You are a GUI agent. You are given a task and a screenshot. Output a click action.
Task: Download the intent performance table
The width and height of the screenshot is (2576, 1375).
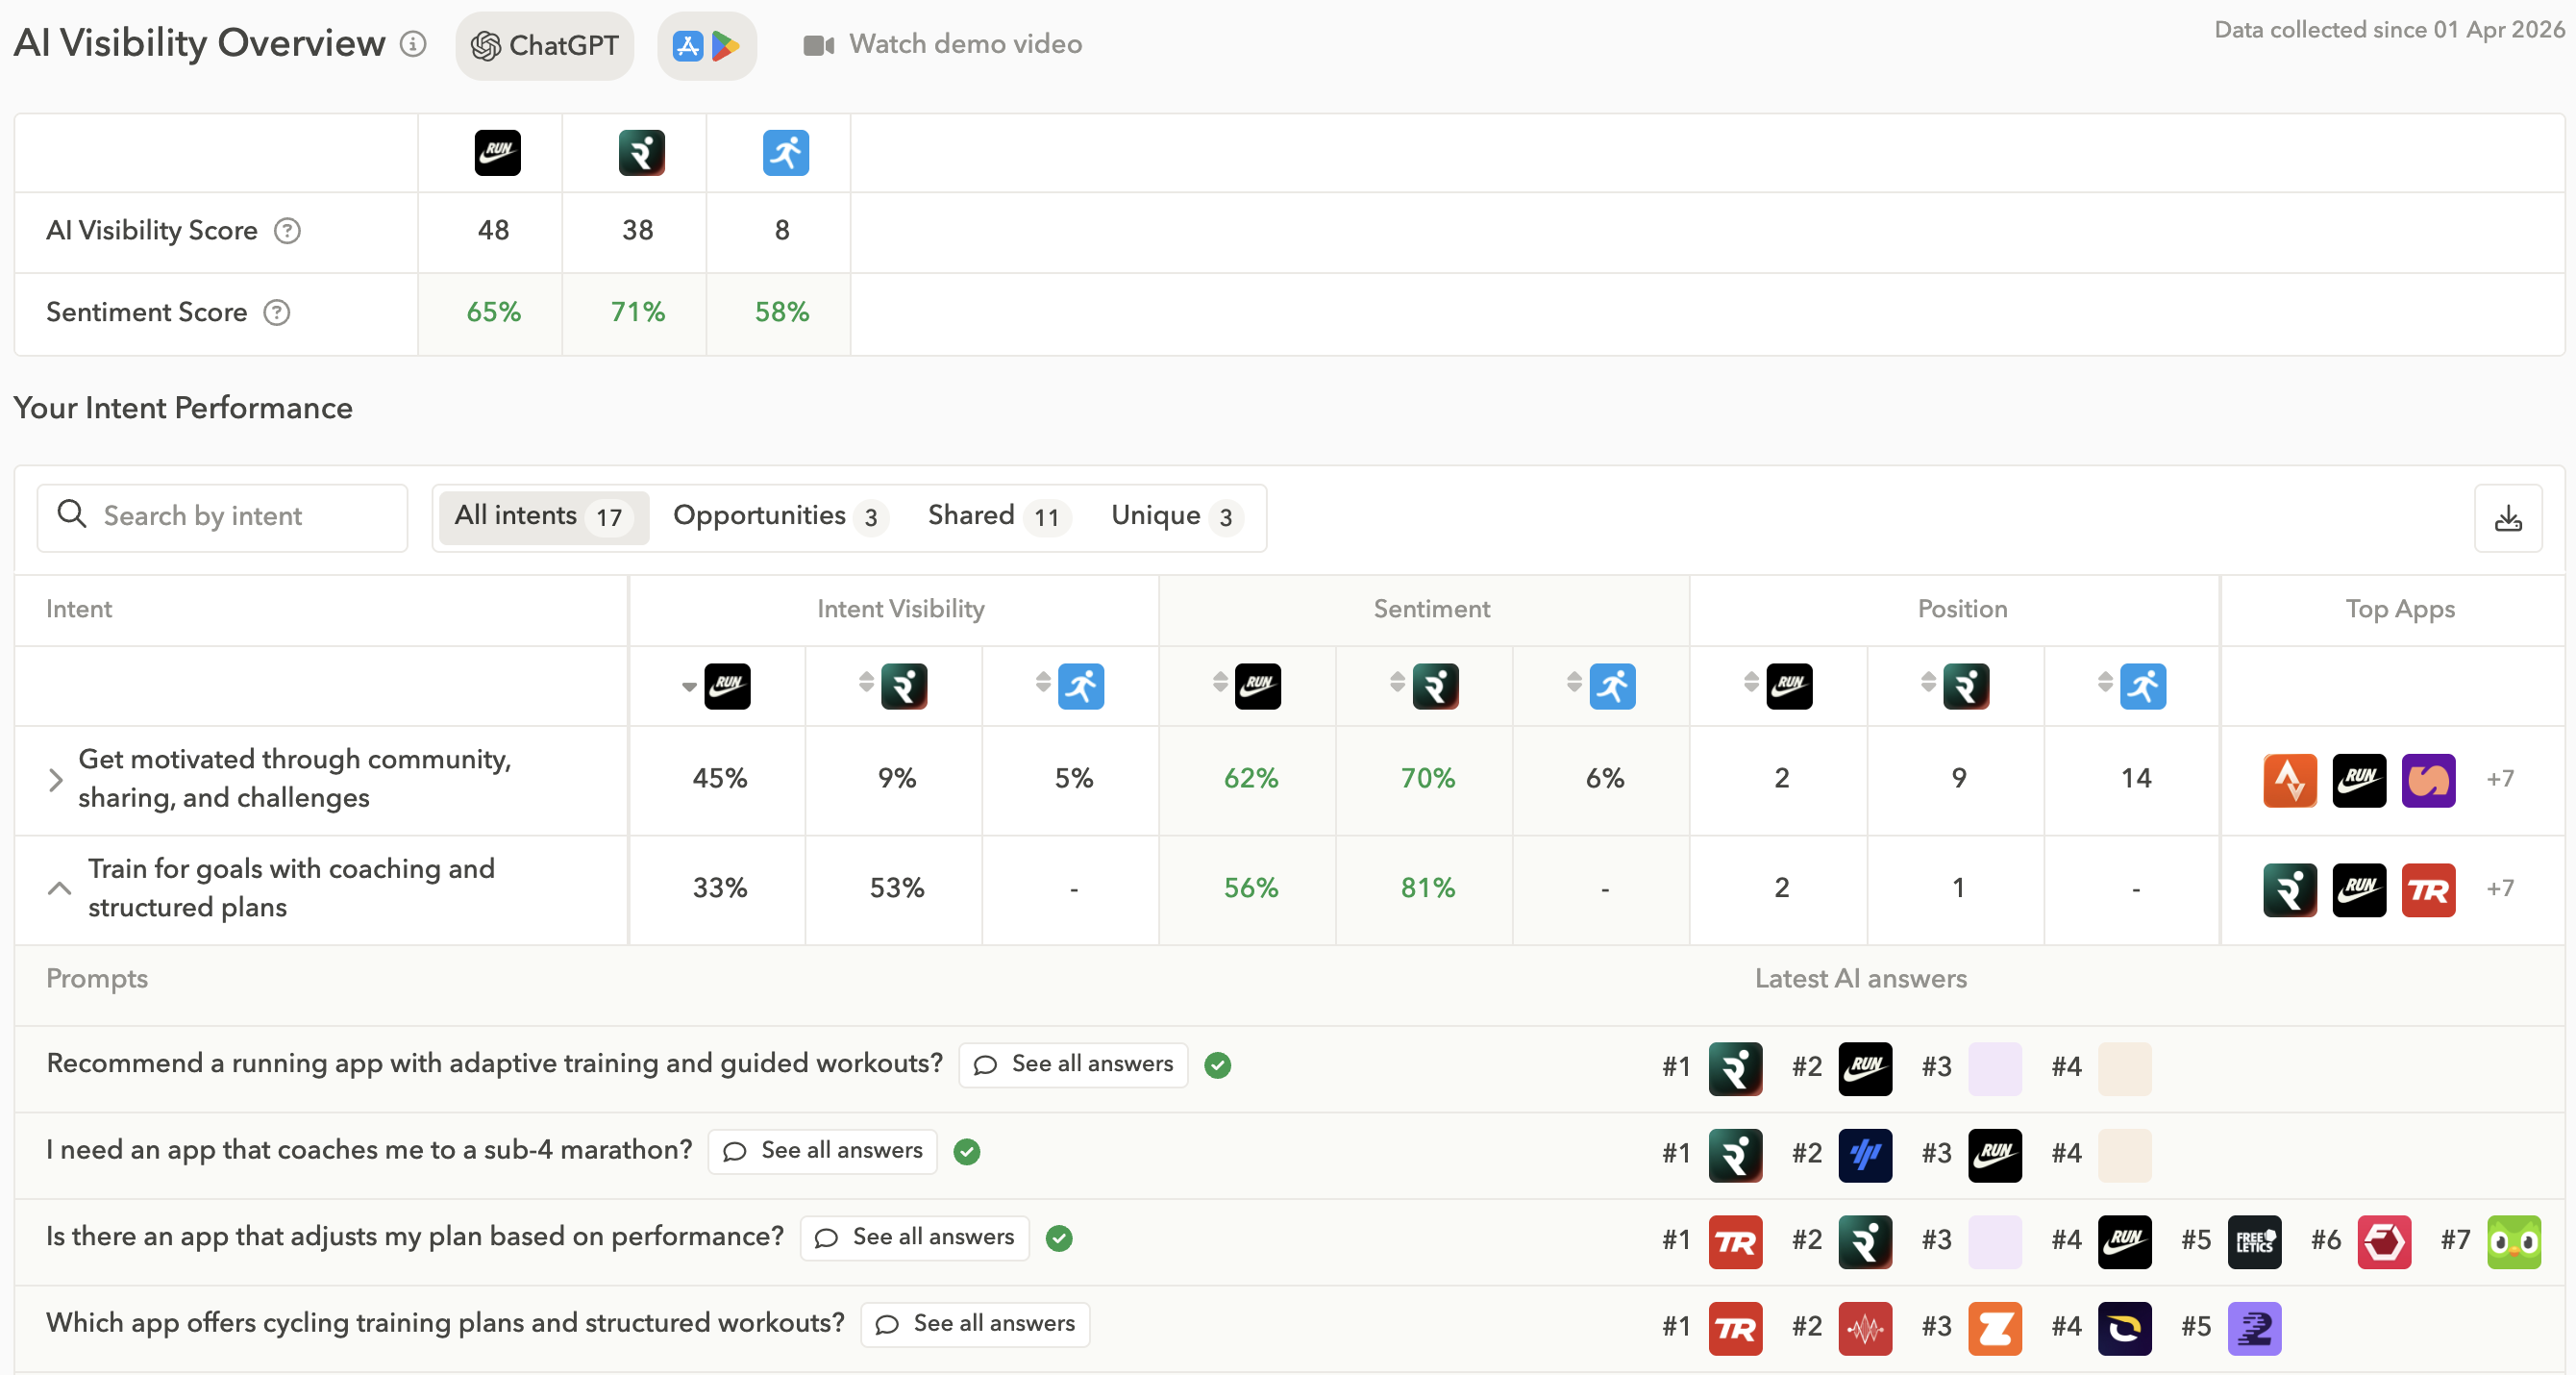tap(2508, 518)
